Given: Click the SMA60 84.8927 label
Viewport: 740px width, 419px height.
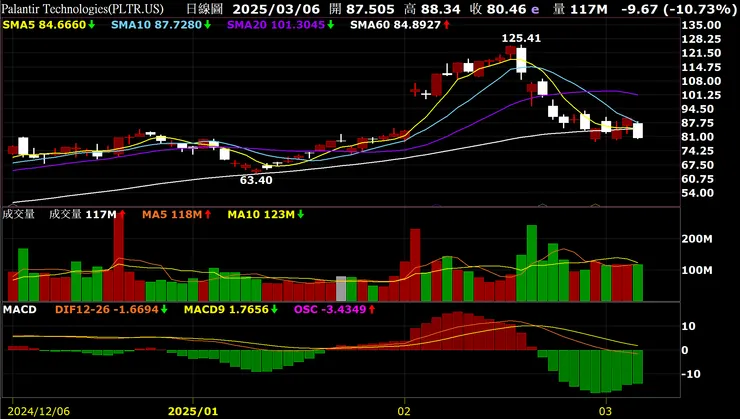Looking at the screenshot, I should click(x=395, y=25).
